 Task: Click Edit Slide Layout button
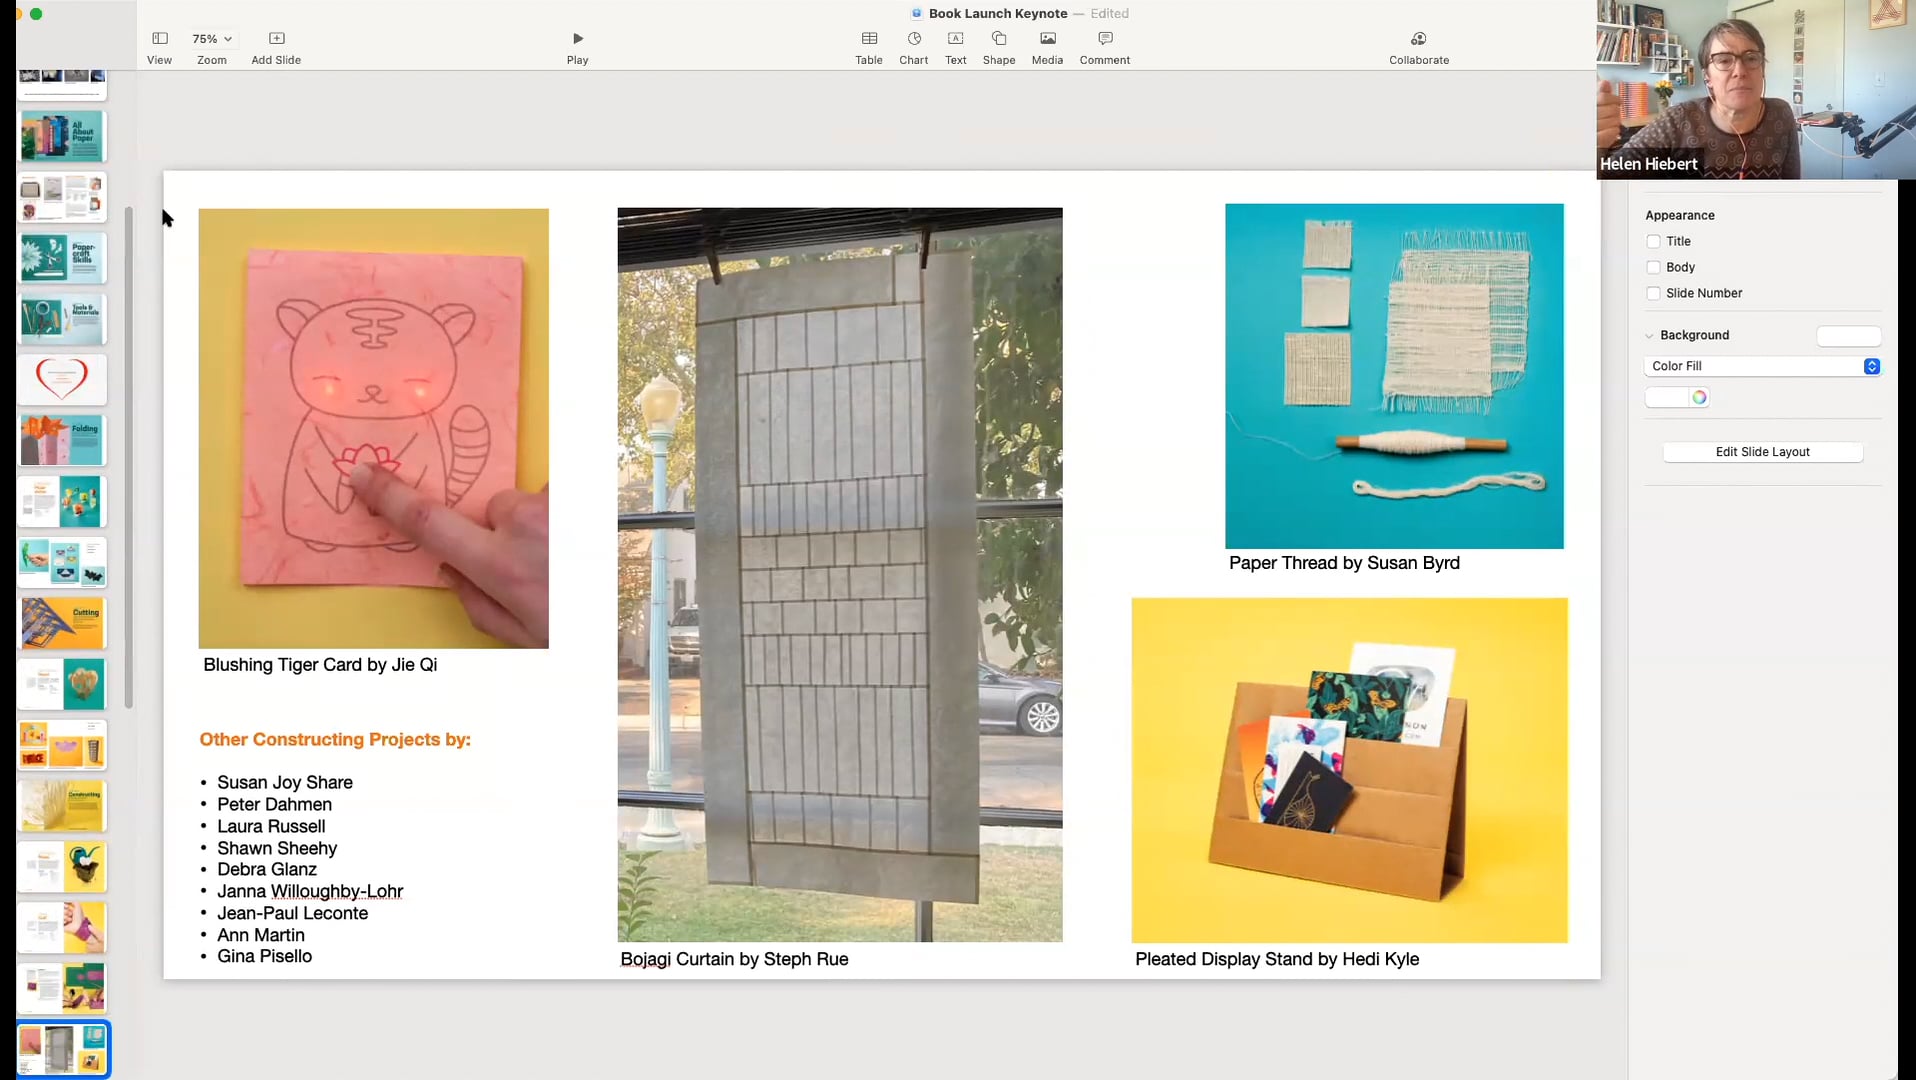point(1763,452)
